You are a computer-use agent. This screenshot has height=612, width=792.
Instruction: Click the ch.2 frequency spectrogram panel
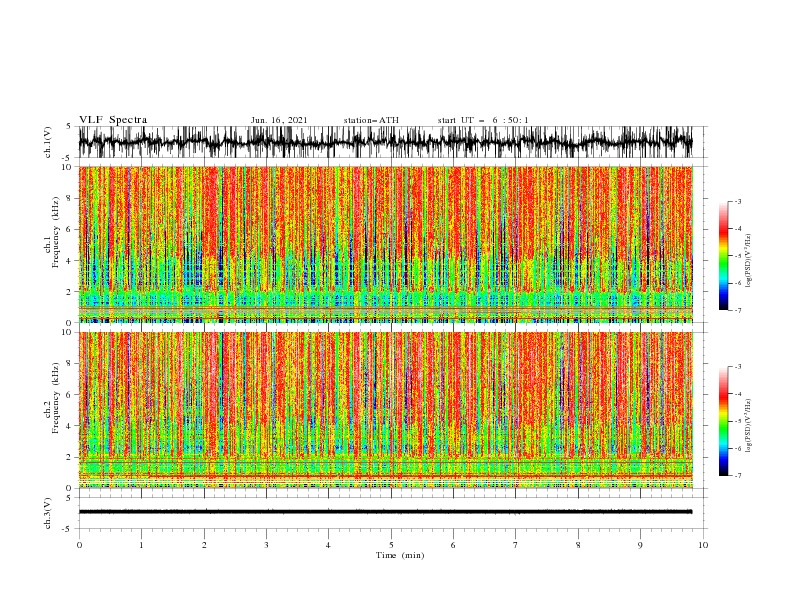[385, 410]
